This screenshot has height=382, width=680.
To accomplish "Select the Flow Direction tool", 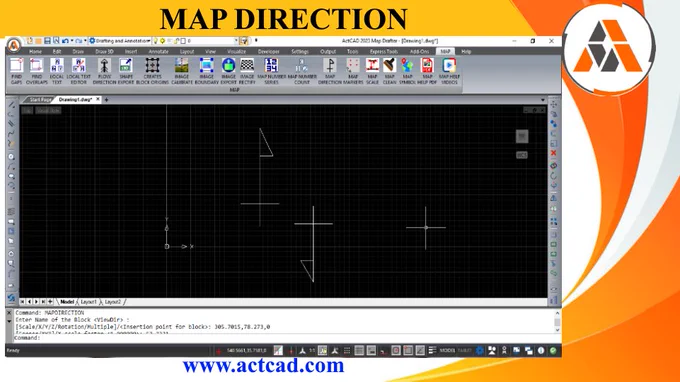I will click(104, 71).
